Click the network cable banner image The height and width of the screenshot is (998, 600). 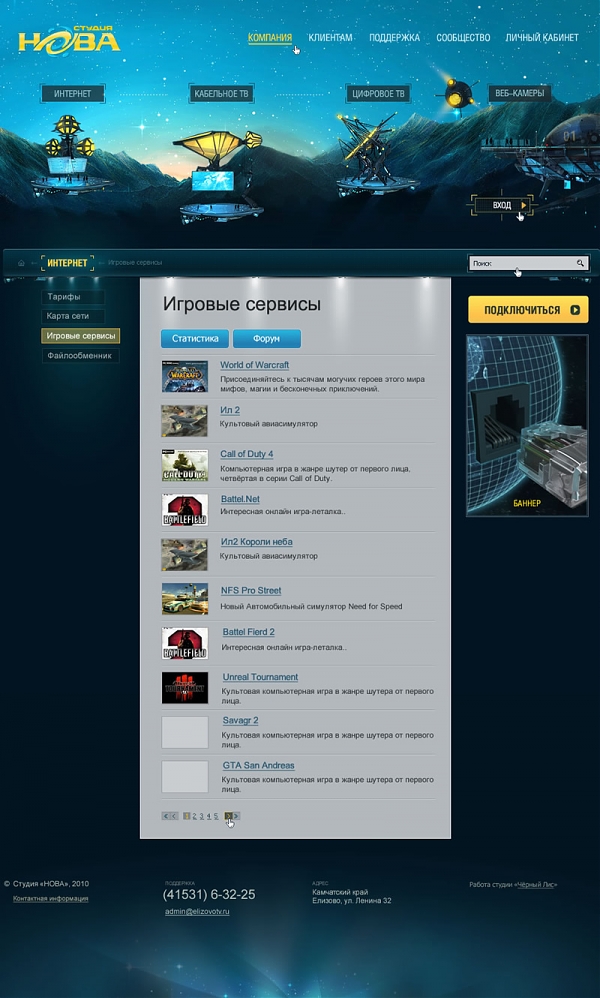tap(527, 425)
